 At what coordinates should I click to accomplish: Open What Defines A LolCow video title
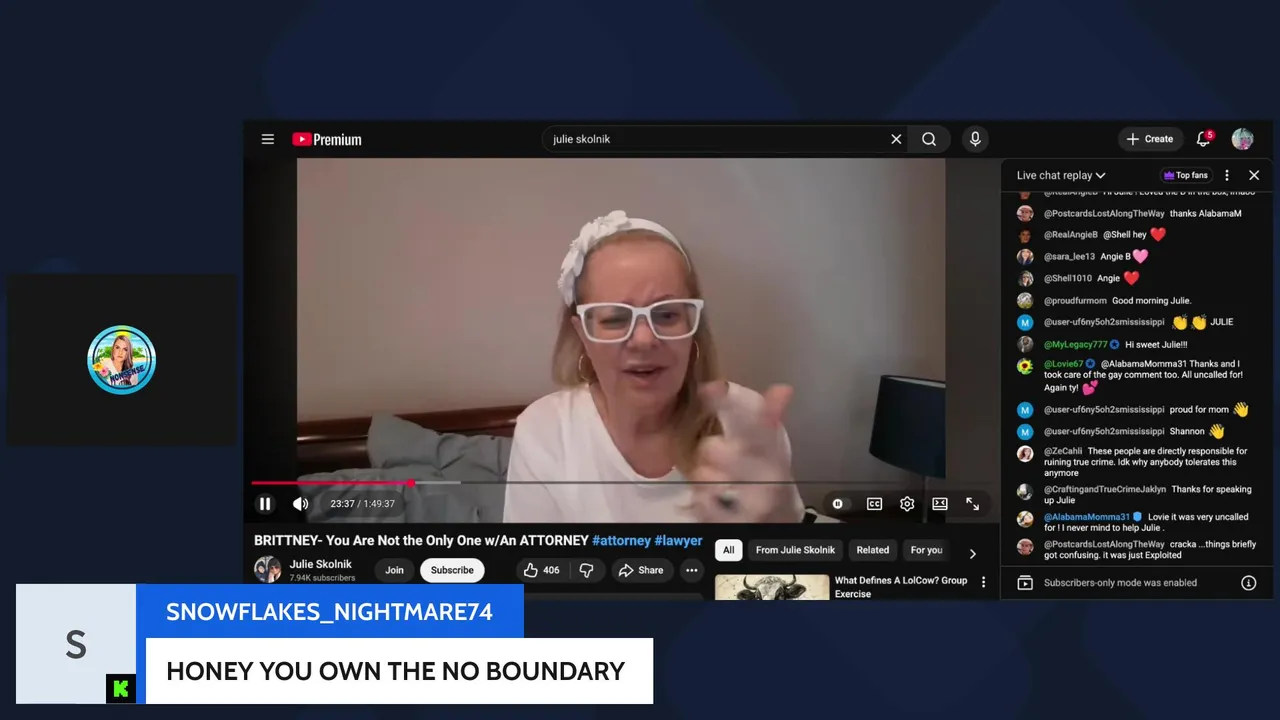pyautogui.click(x=901, y=587)
